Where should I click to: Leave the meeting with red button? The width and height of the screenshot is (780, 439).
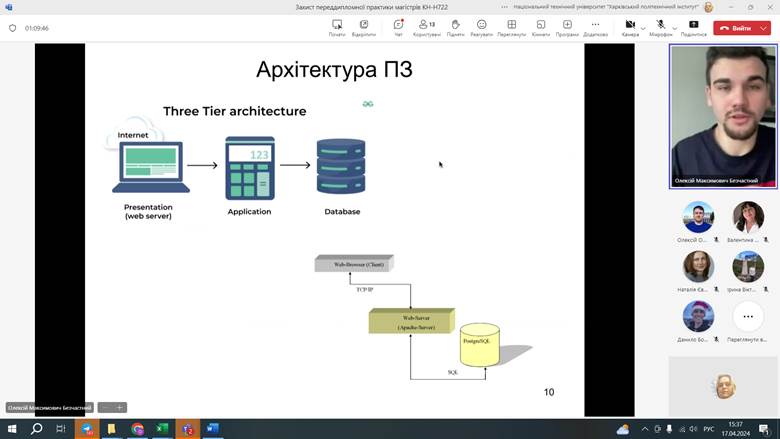736,28
